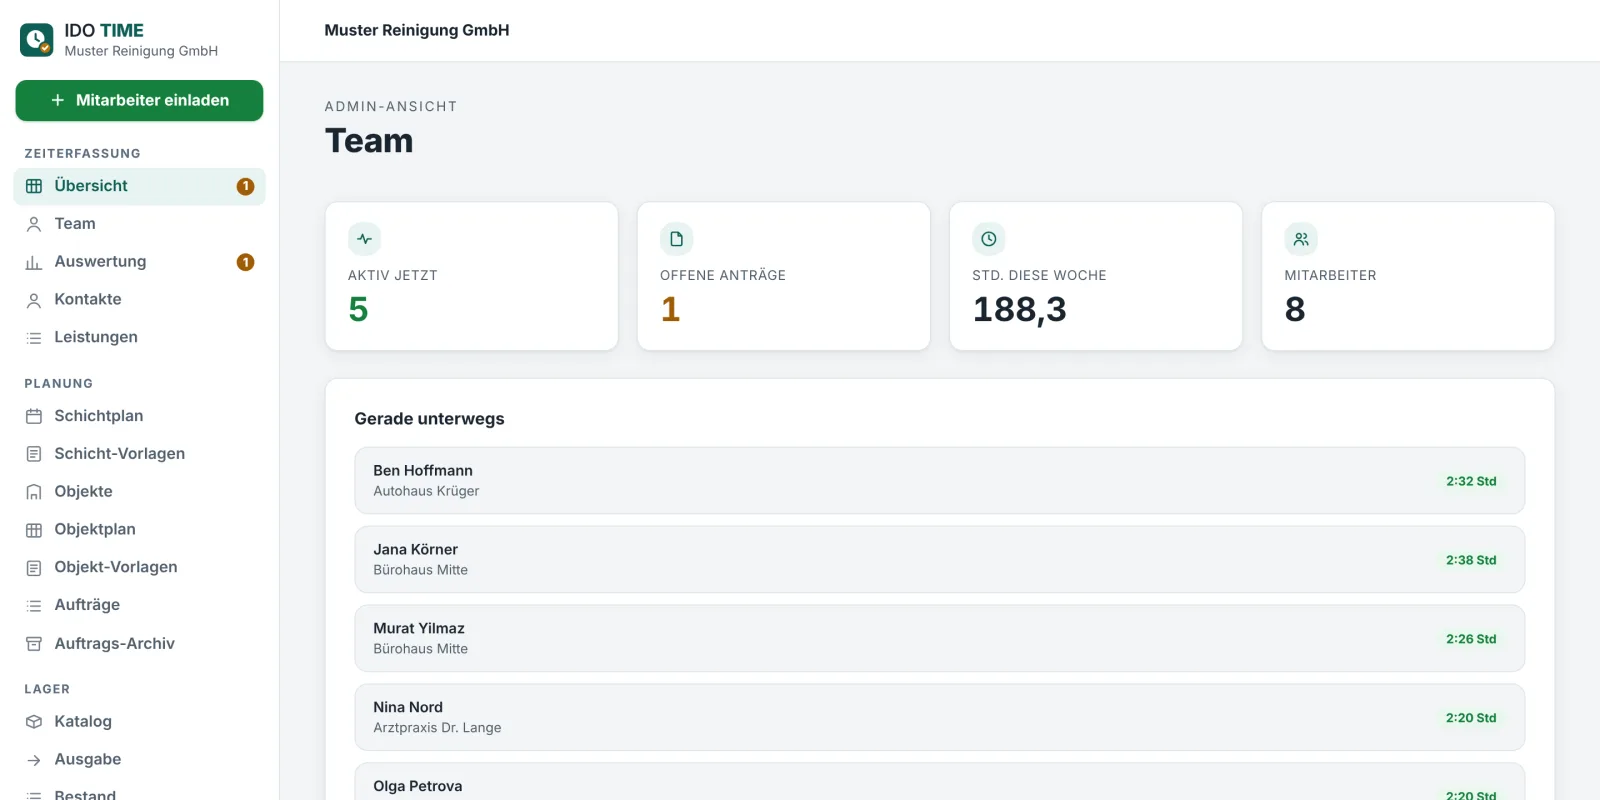Click the notification badge next to Übersicht
This screenshot has width=1600, height=800.
pyautogui.click(x=245, y=186)
